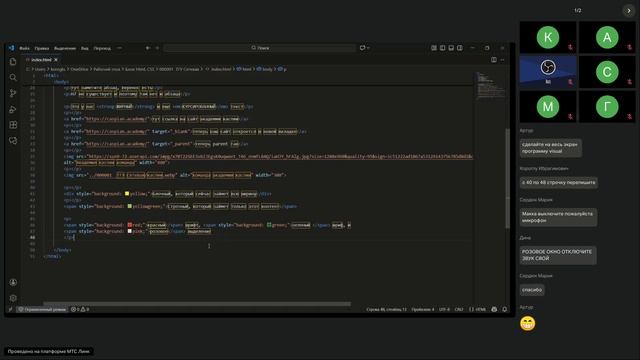Open the Chat view below the Extensions icon
Viewport: 640px width, 360px height.
coord(13,141)
